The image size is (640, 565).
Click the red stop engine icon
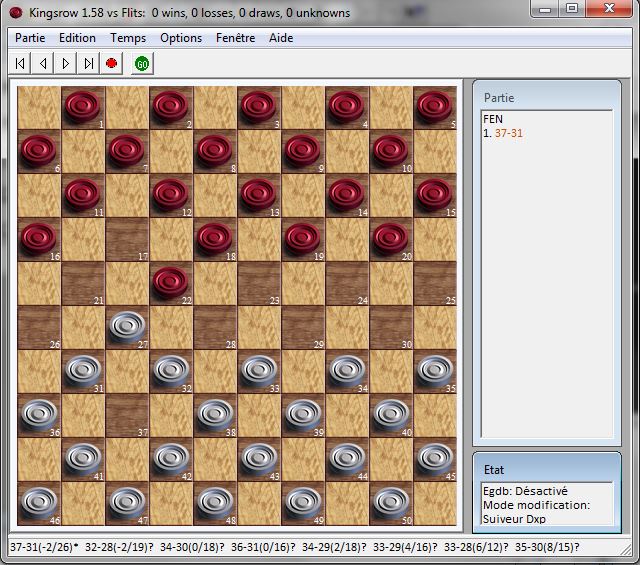tap(112, 63)
